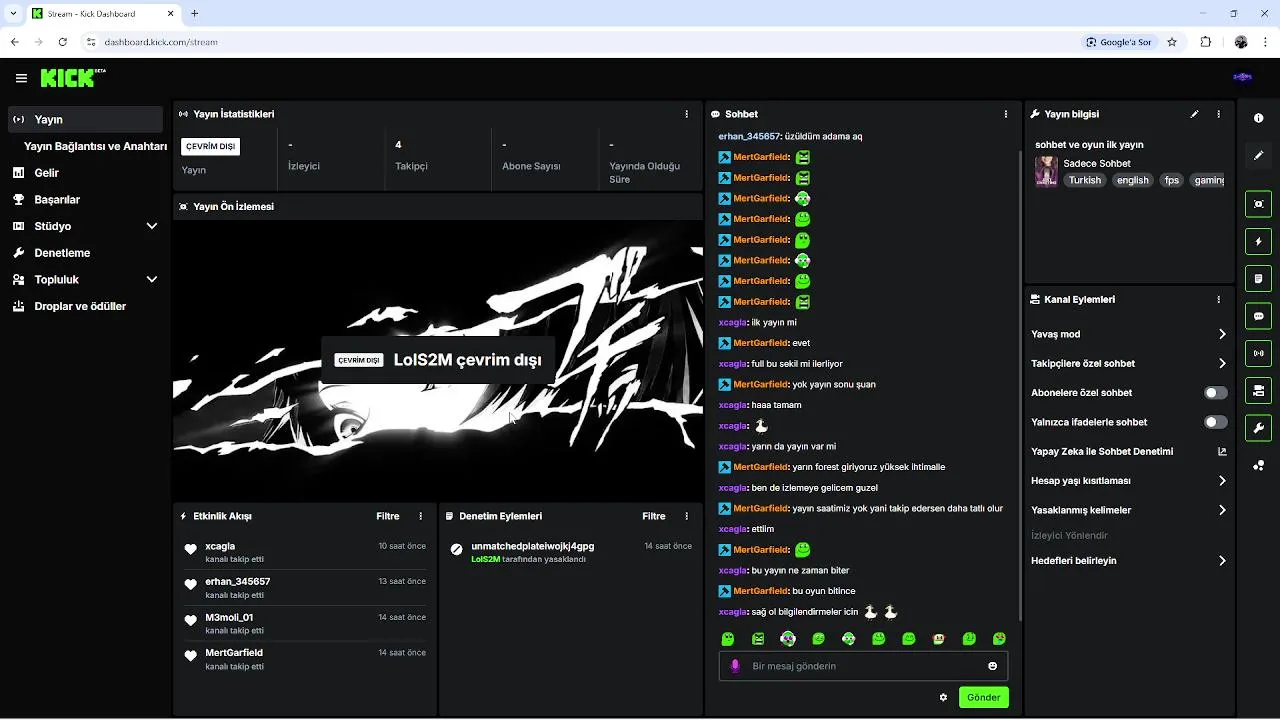Click the english tag chip
Screen dimensions: 1280x720
point(1133,180)
